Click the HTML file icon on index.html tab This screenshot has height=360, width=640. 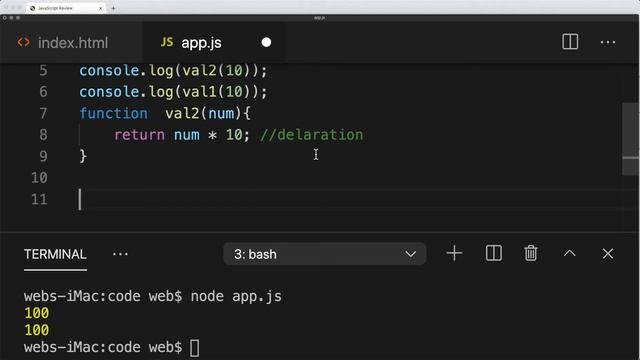24,42
